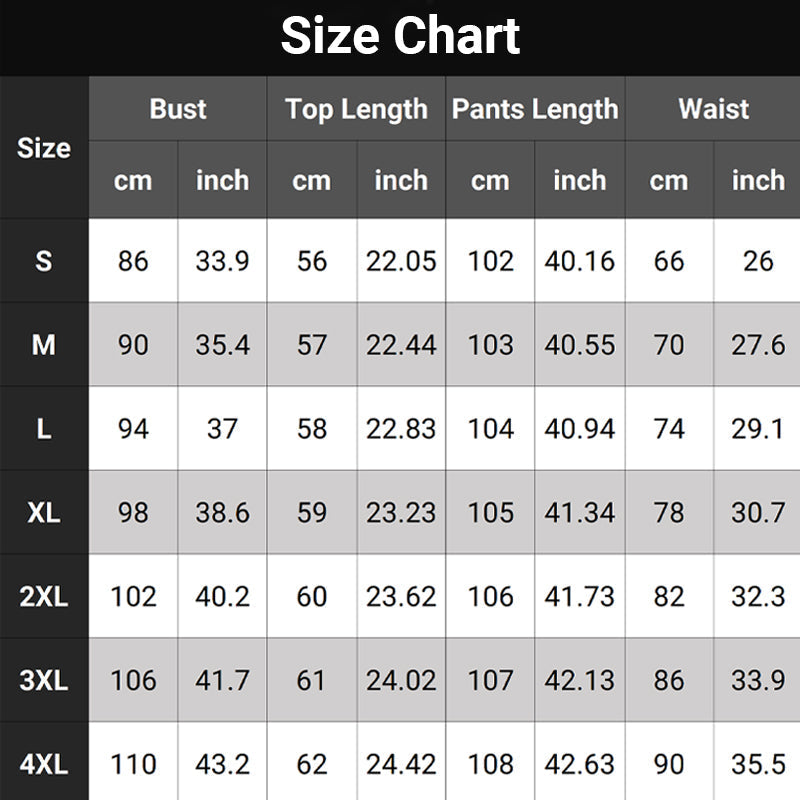Click the 35.5 waist inch cell
Viewport: 800px width, 800px height.
pyautogui.click(x=758, y=765)
